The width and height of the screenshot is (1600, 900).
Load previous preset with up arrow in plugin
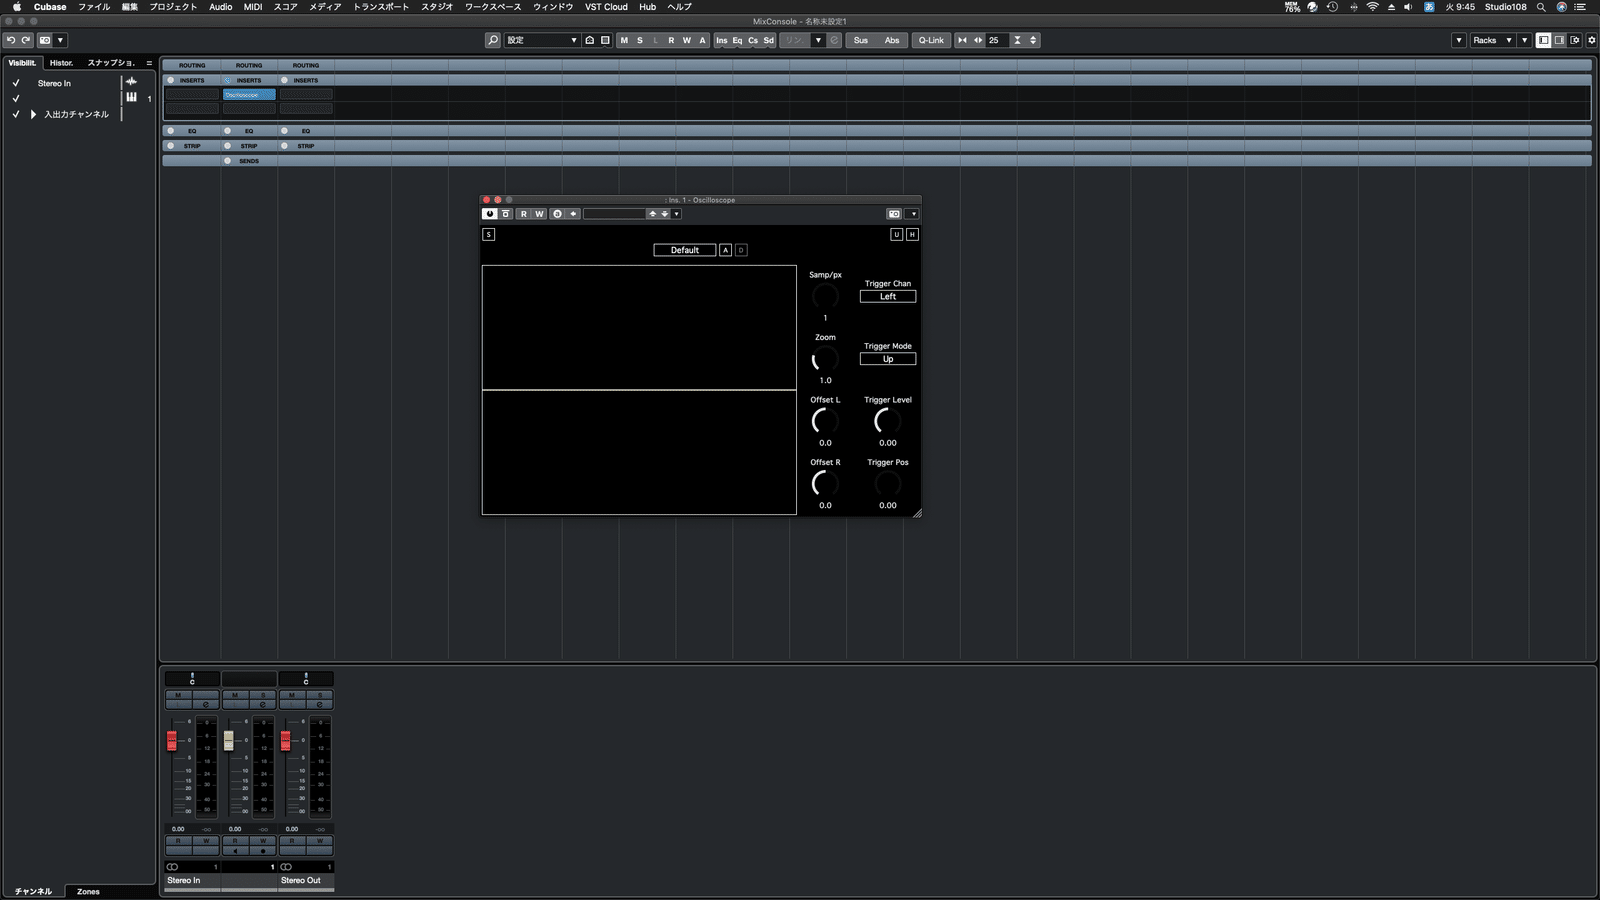click(x=653, y=214)
